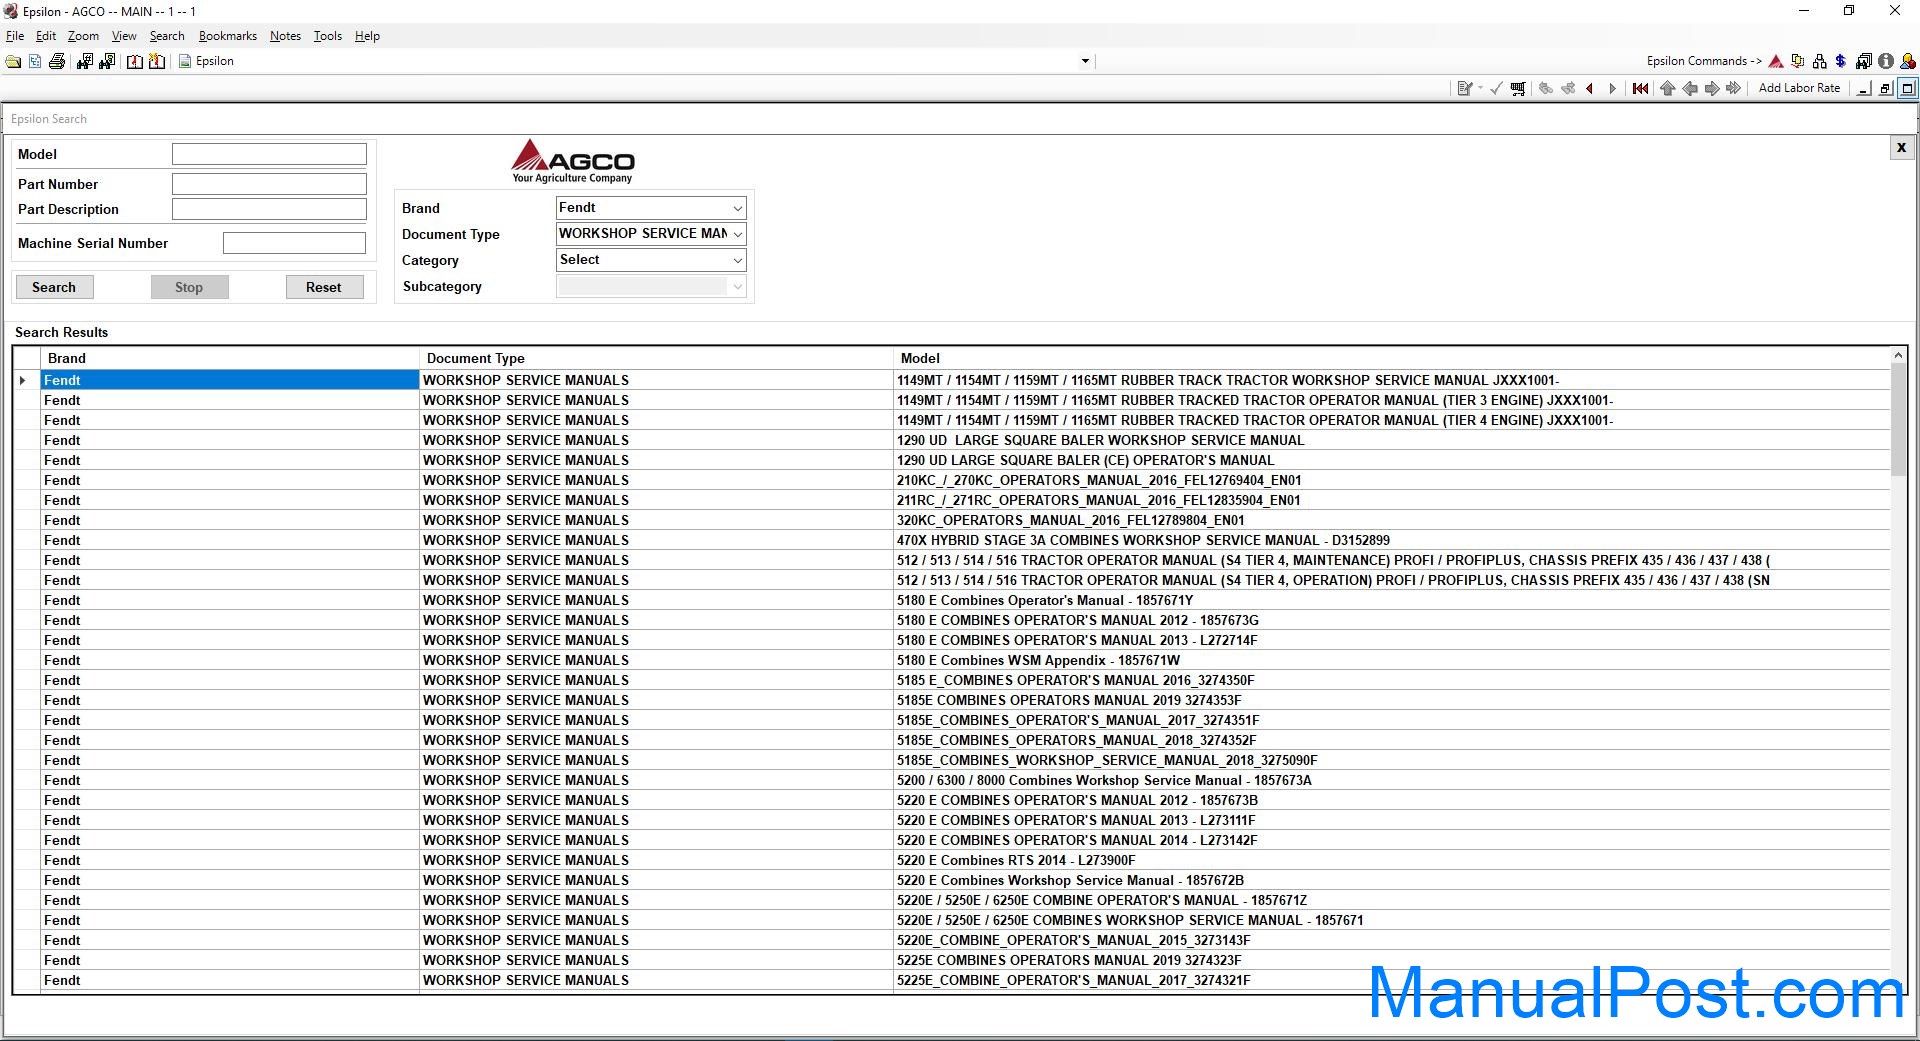
Task: Click the binoculars over stacked pages icon
Action: click(1864, 61)
